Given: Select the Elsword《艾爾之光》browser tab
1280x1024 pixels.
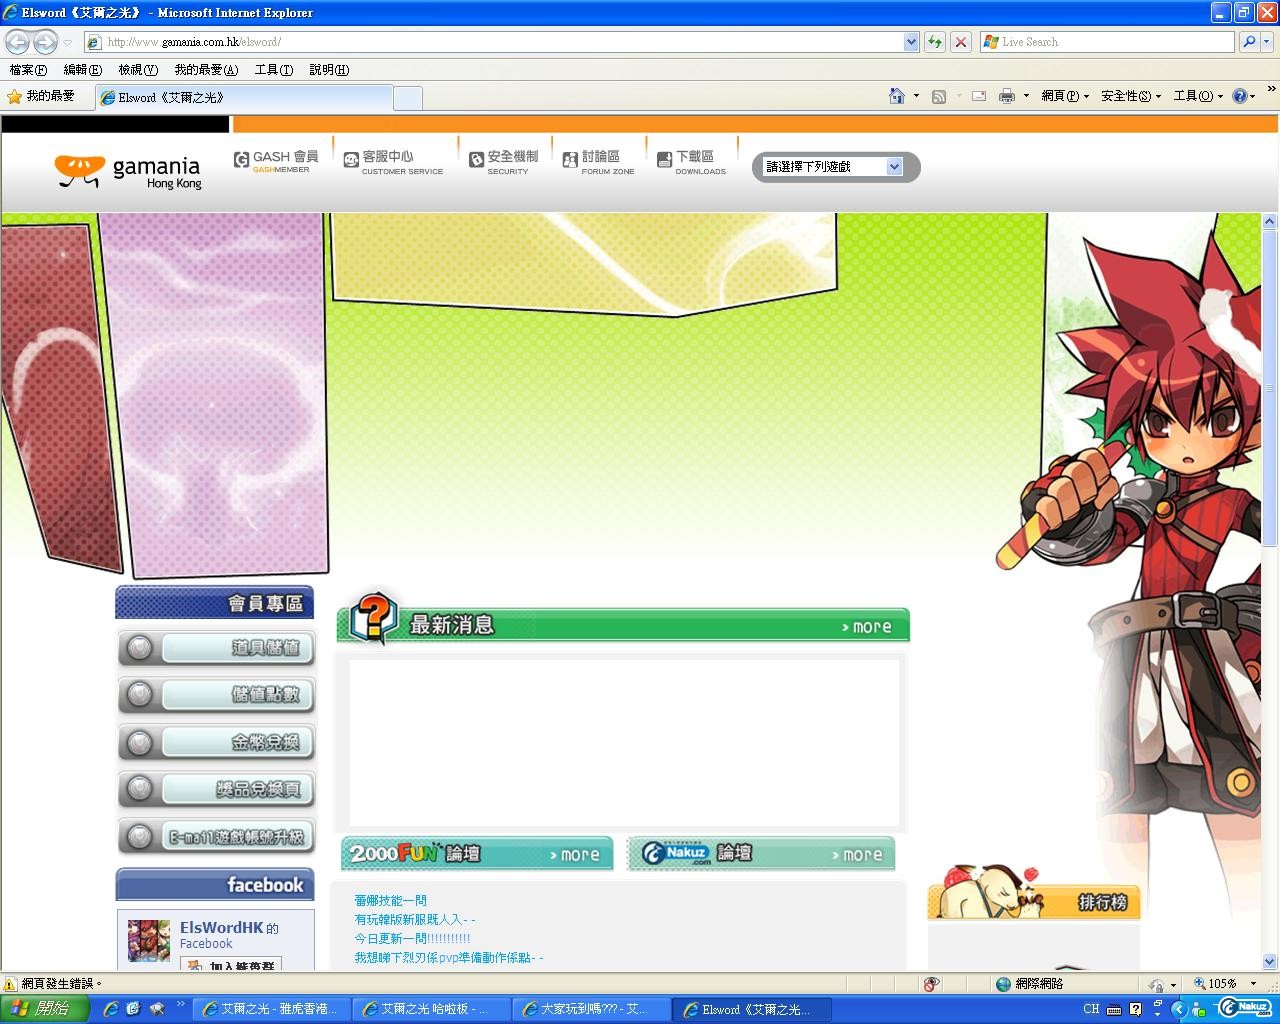Looking at the screenshot, I should click(x=244, y=98).
